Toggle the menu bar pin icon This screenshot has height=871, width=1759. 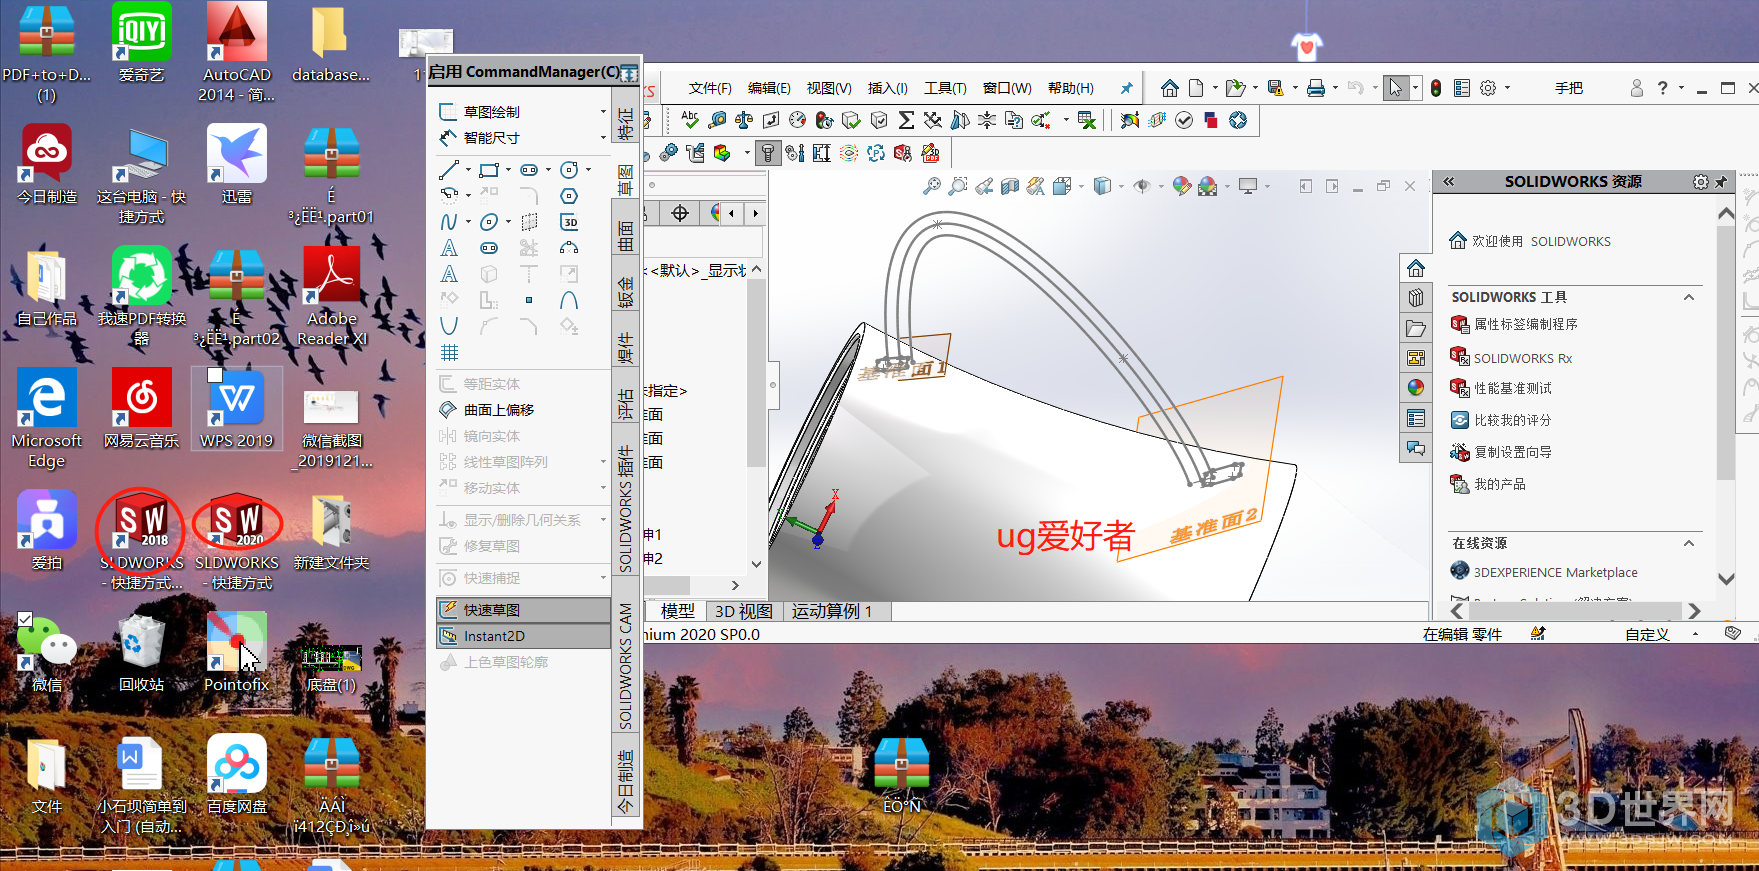tap(1127, 88)
